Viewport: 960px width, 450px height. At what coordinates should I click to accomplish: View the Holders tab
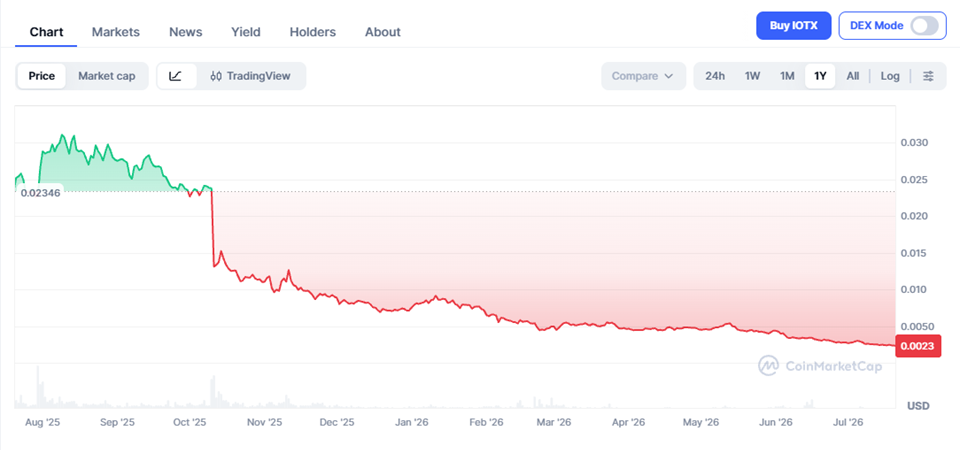313,32
